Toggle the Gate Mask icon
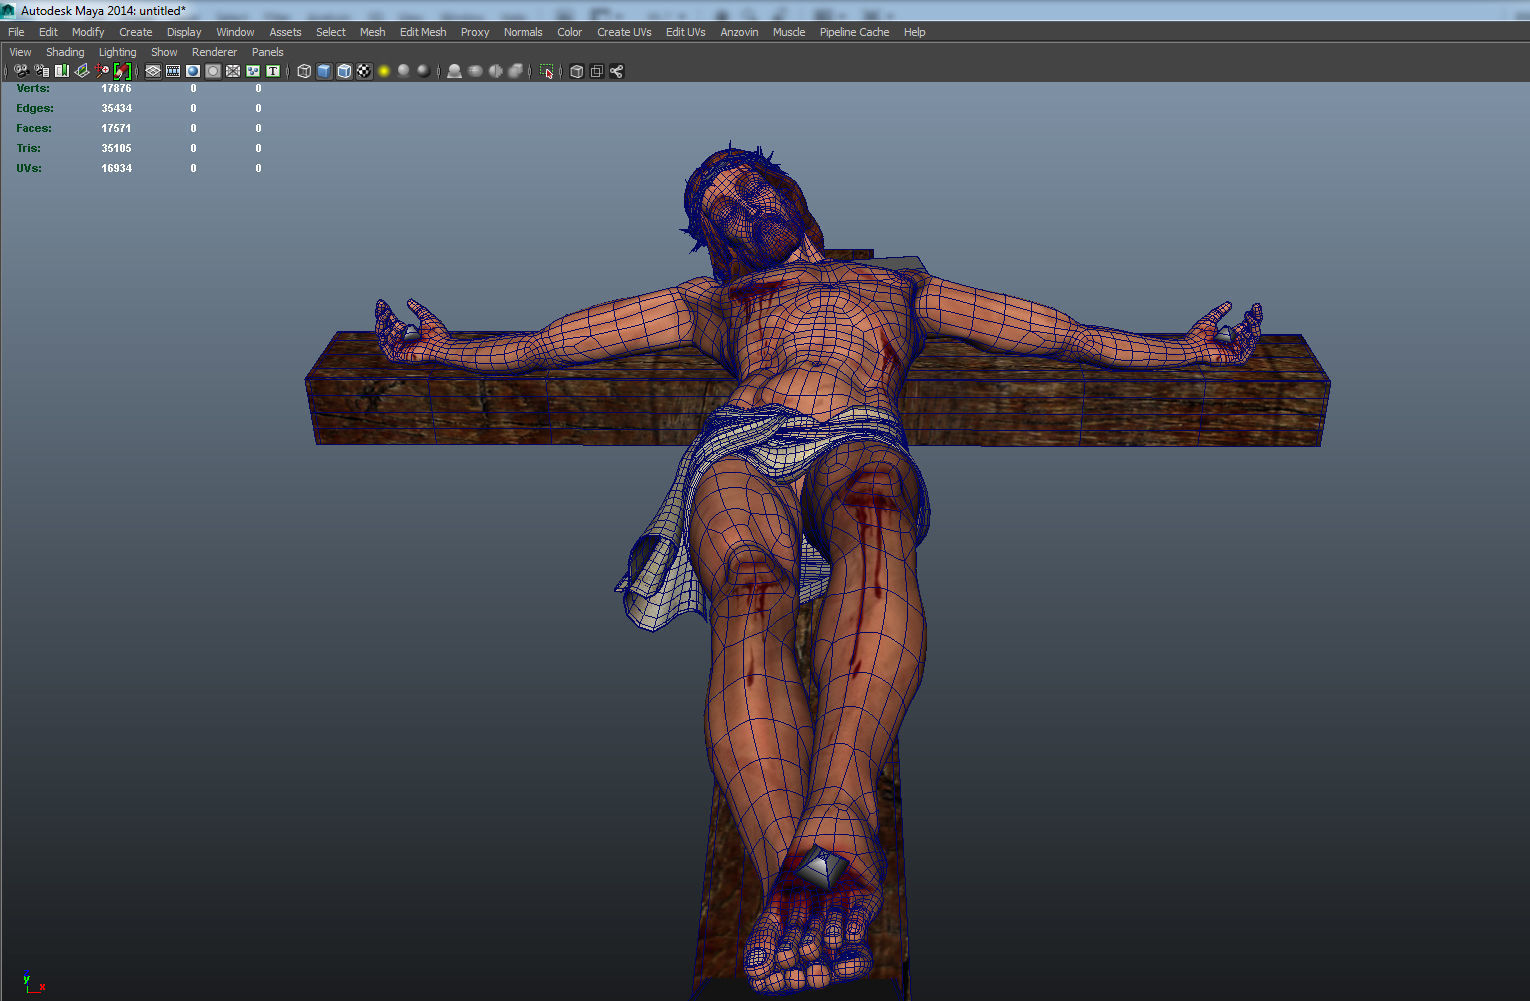 [x=213, y=71]
